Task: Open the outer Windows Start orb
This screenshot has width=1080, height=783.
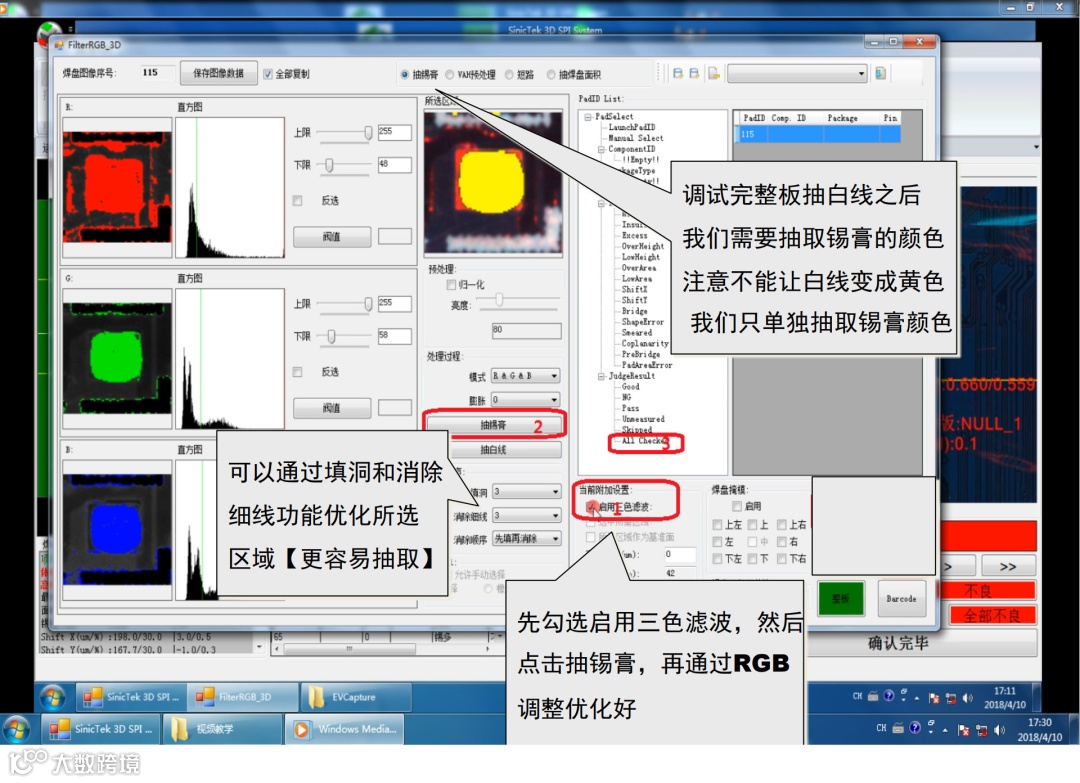Action: 17,729
